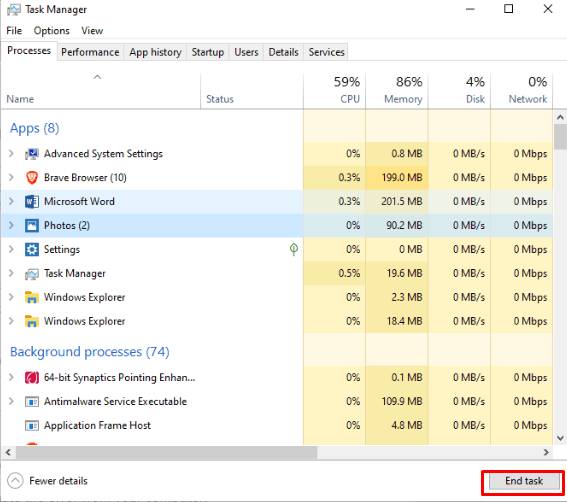Switch to the Users tab
This screenshot has width=567, height=502.
246,52
